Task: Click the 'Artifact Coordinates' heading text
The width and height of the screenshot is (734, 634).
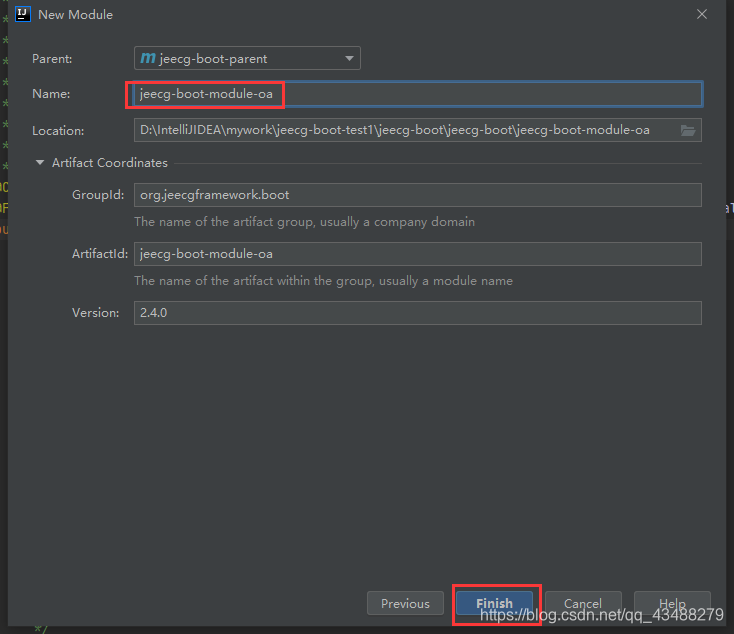Action: click(110, 163)
